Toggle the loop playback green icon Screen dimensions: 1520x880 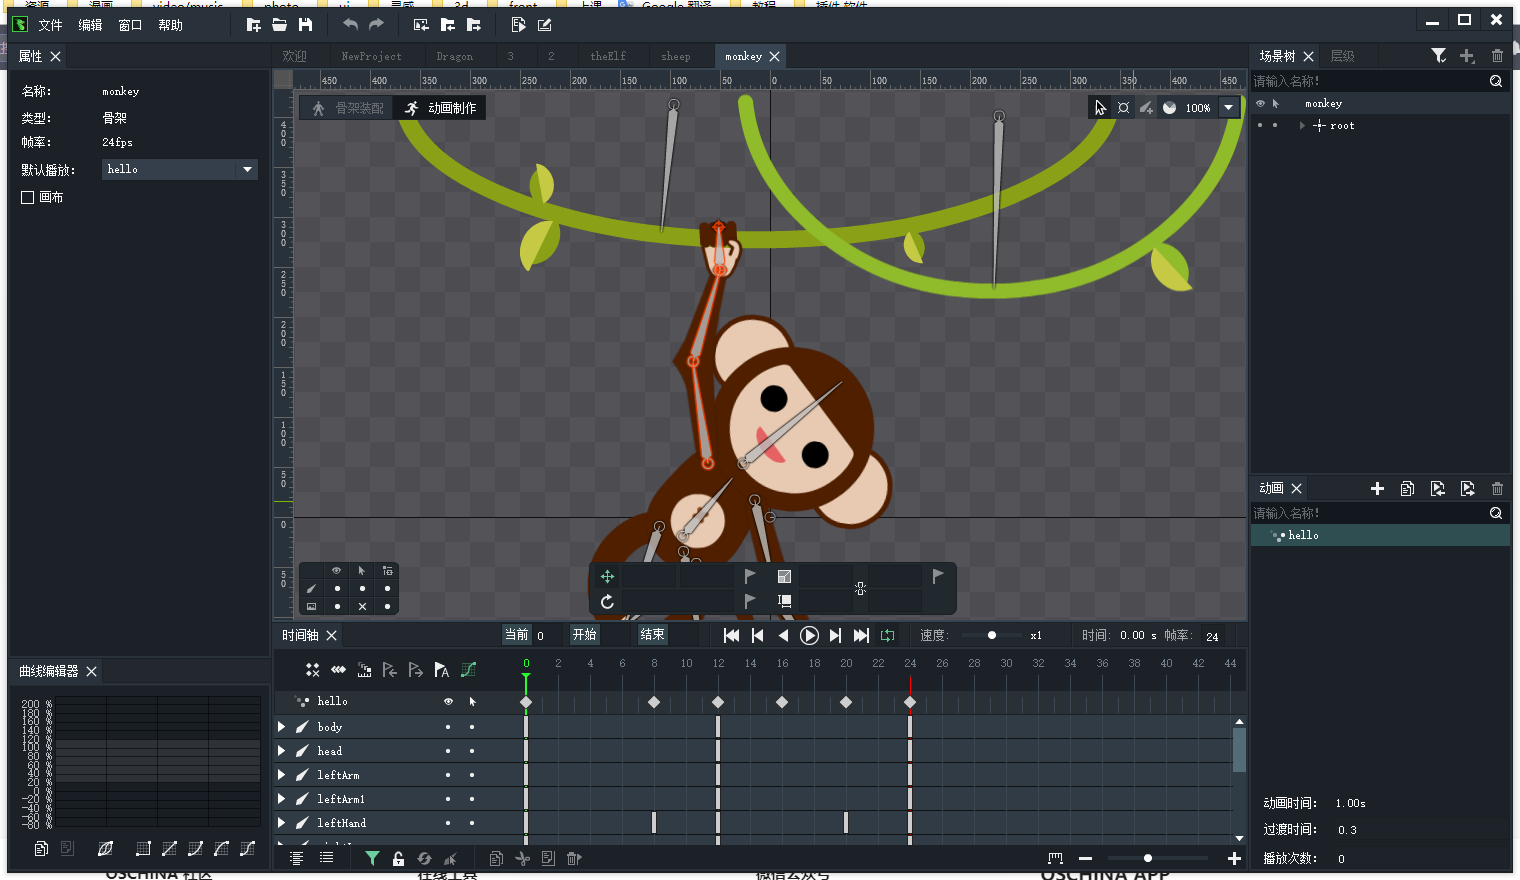[x=887, y=635]
